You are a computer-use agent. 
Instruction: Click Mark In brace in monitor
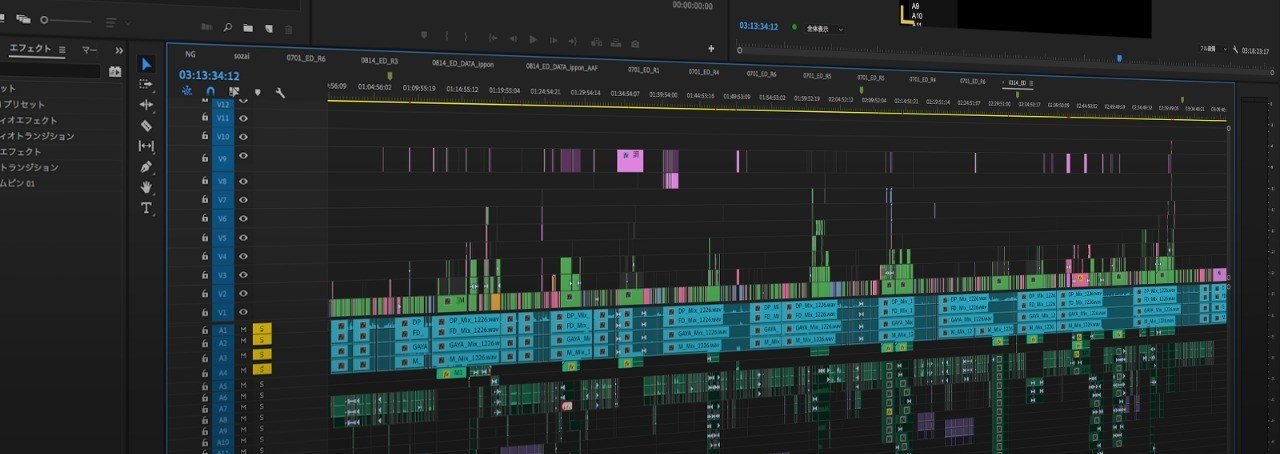[448, 37]
